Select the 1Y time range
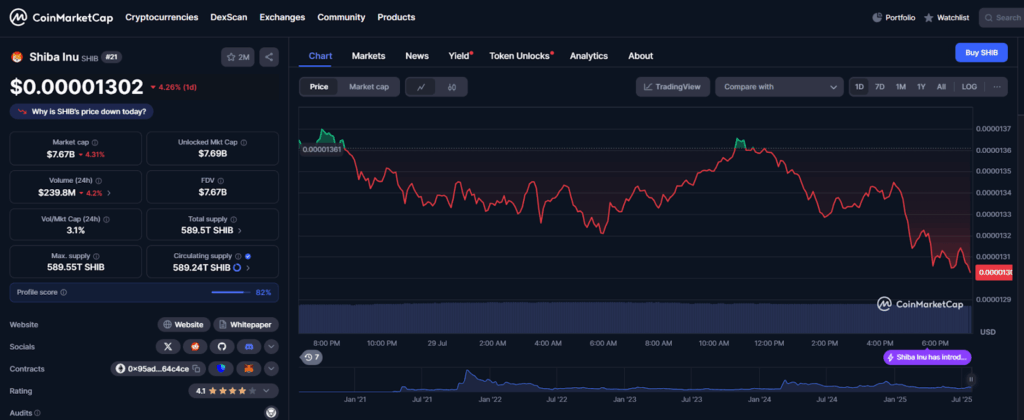The width and height of the screenshot is (1024, 420). pyautogui.click(x=921, y=87)
